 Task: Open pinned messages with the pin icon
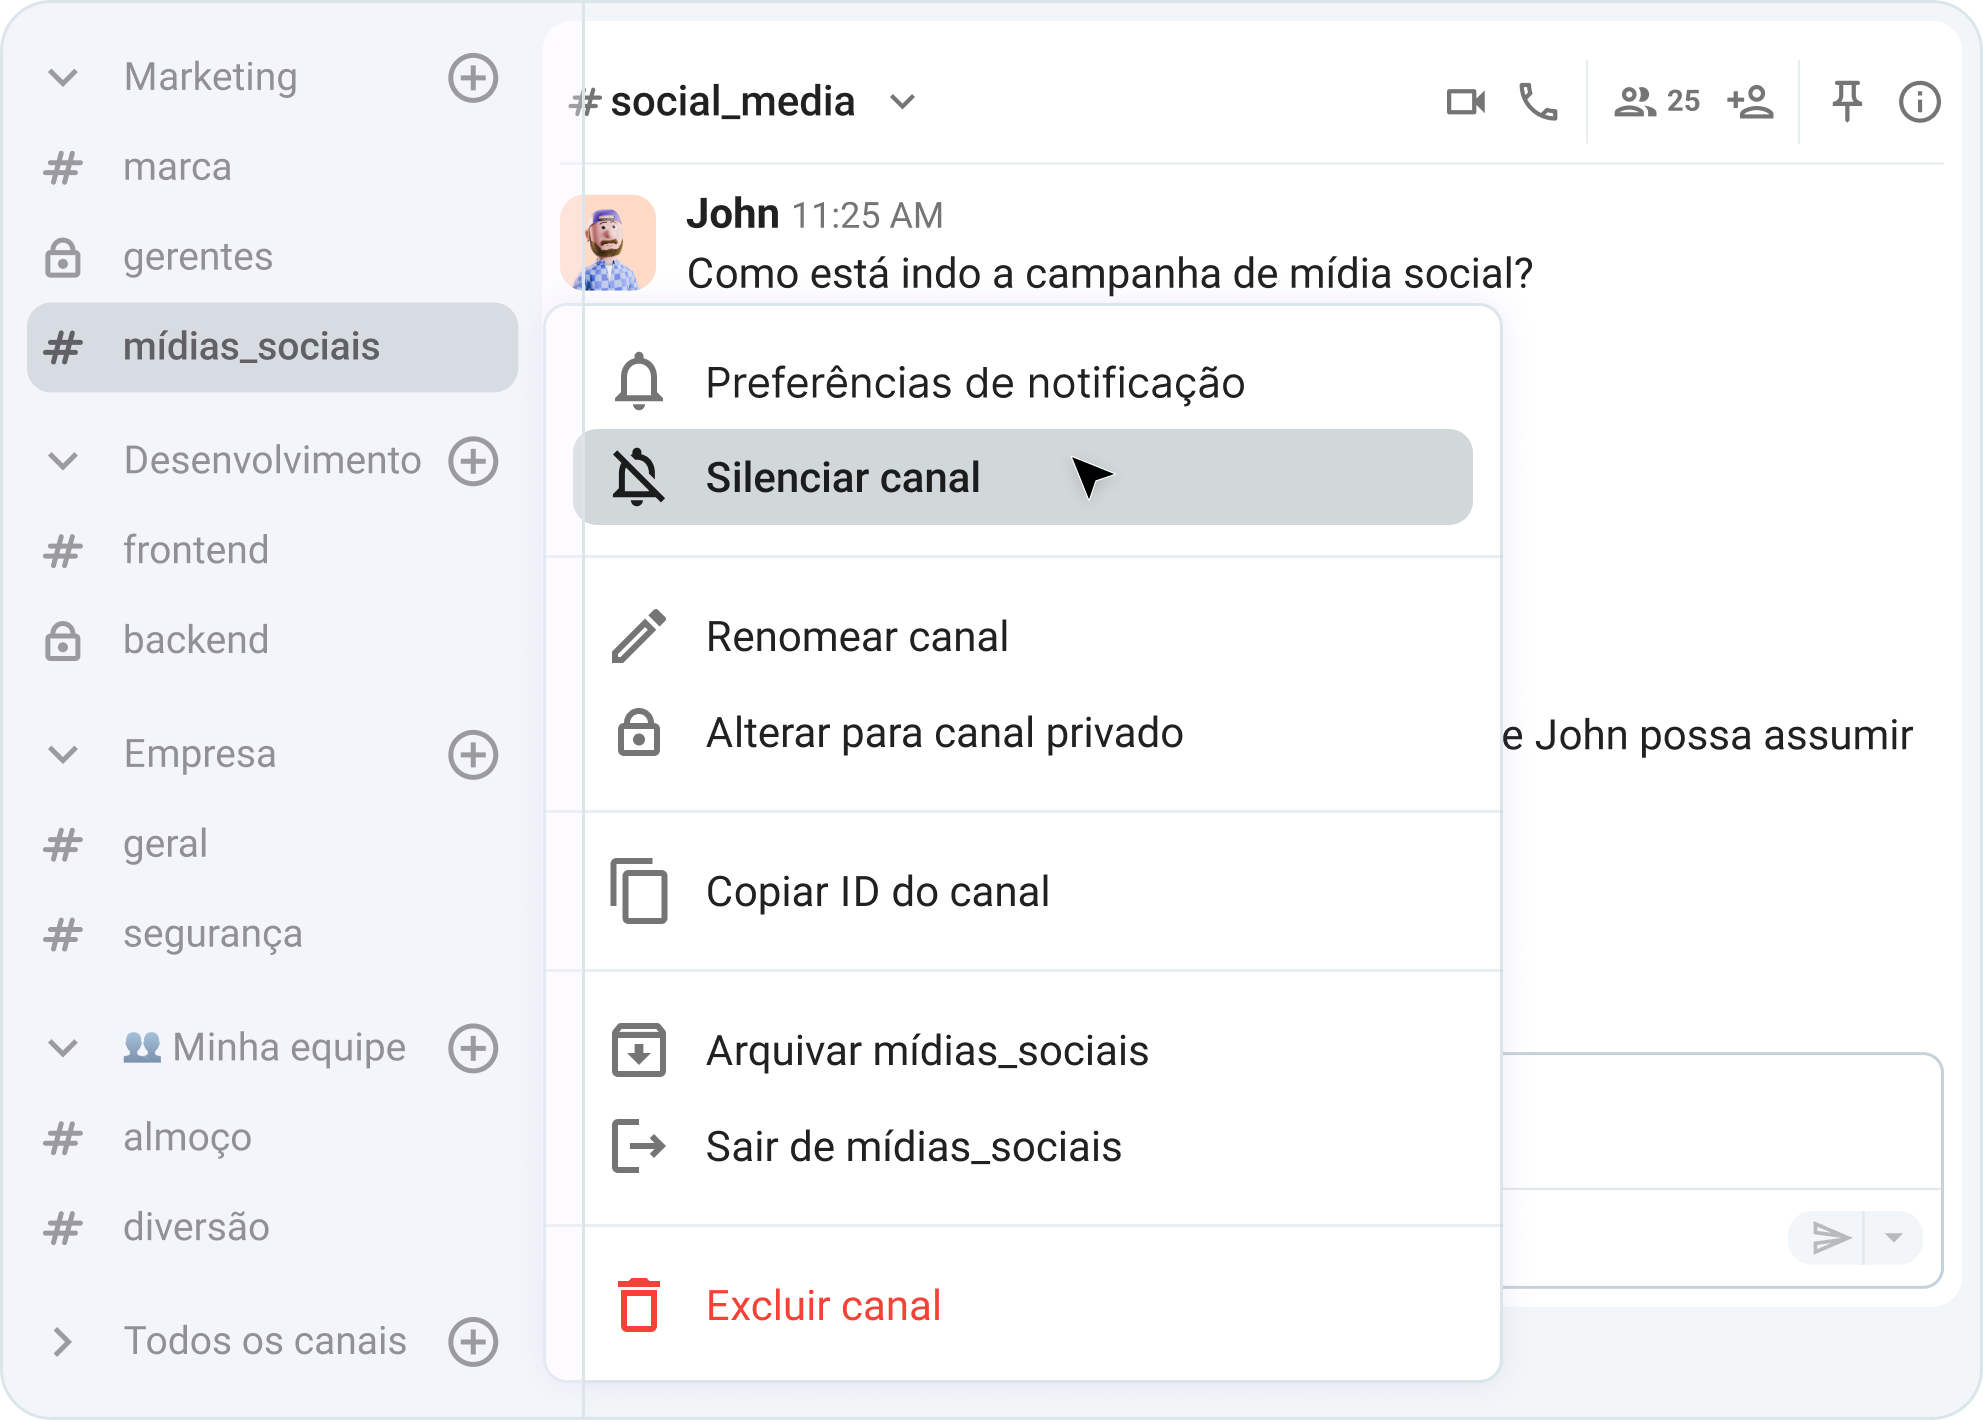[1847, 102]
